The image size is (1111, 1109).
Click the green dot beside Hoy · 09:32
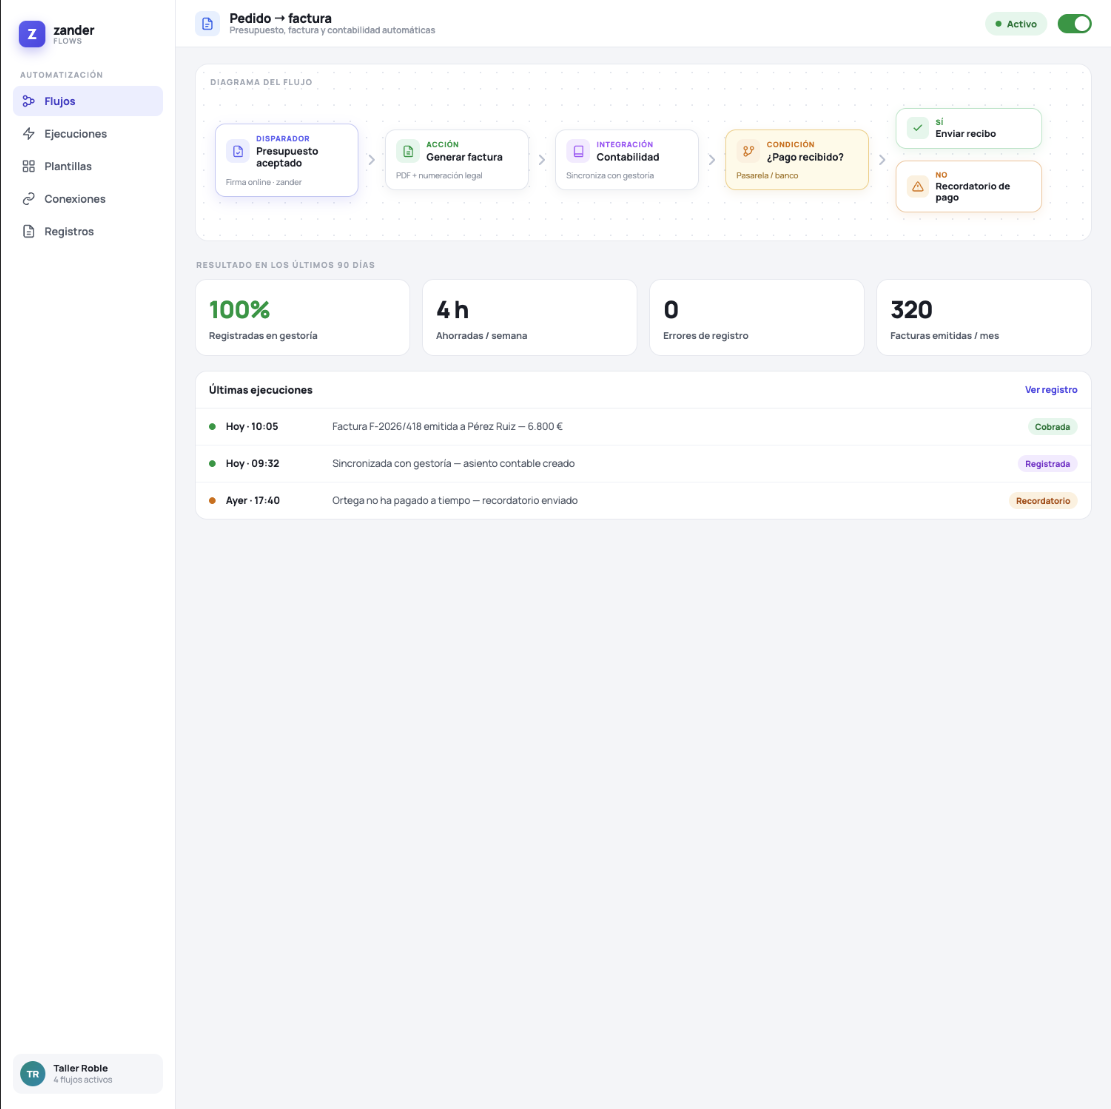click(x=213, y=463)
